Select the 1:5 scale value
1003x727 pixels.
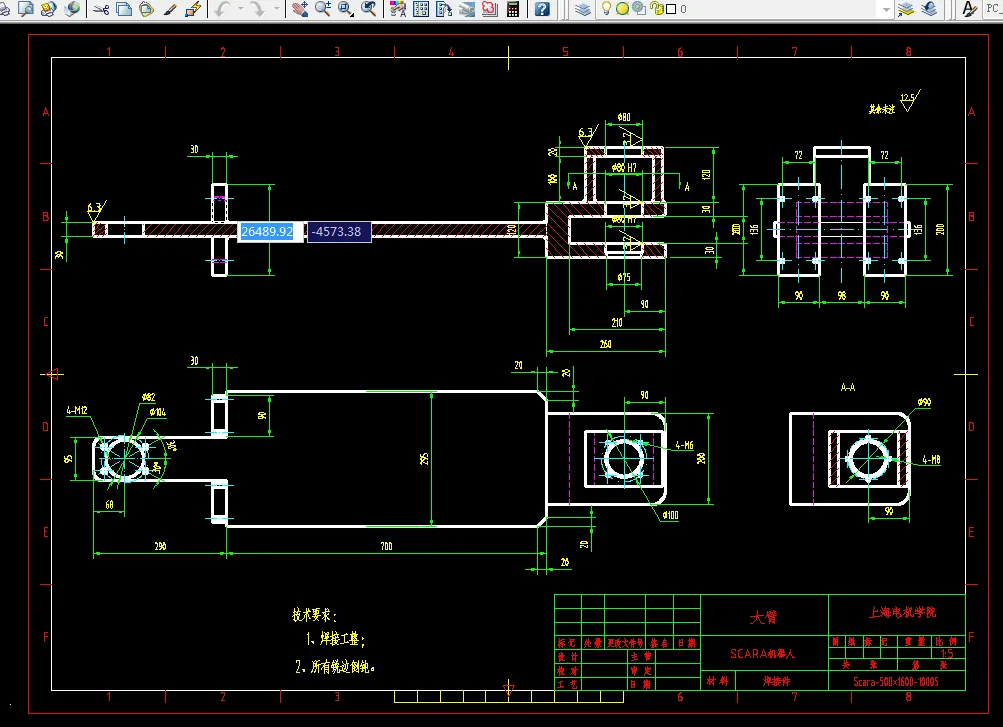point(947,653)
